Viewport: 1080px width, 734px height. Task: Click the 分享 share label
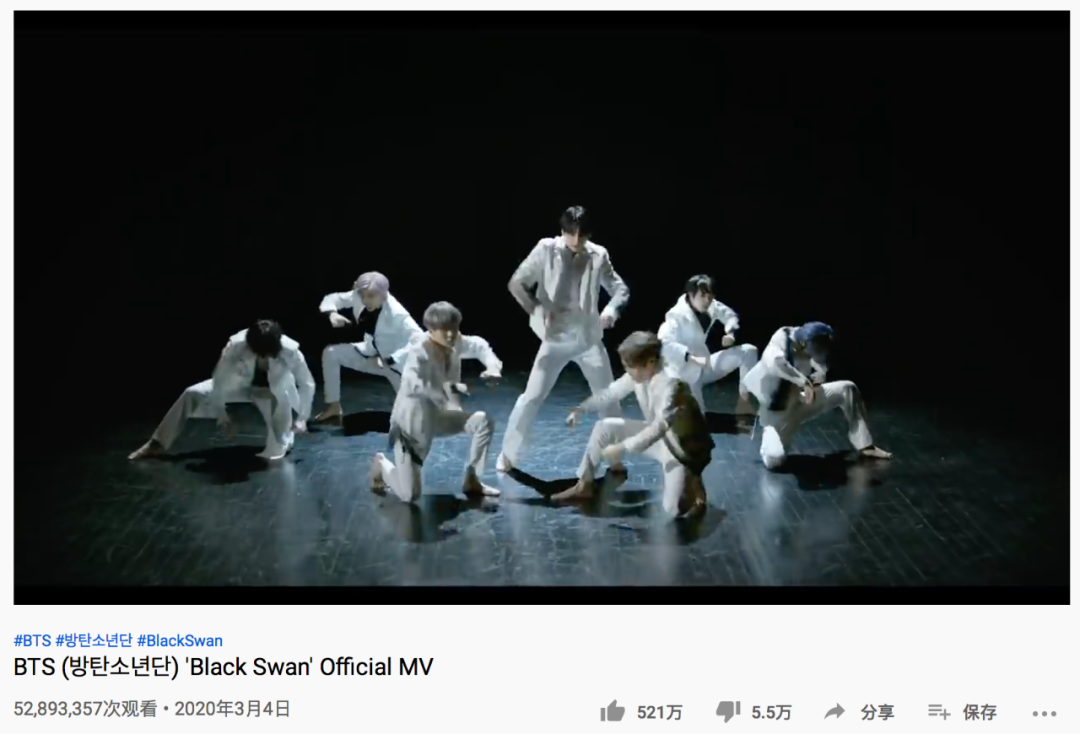[x=877, y=712]
